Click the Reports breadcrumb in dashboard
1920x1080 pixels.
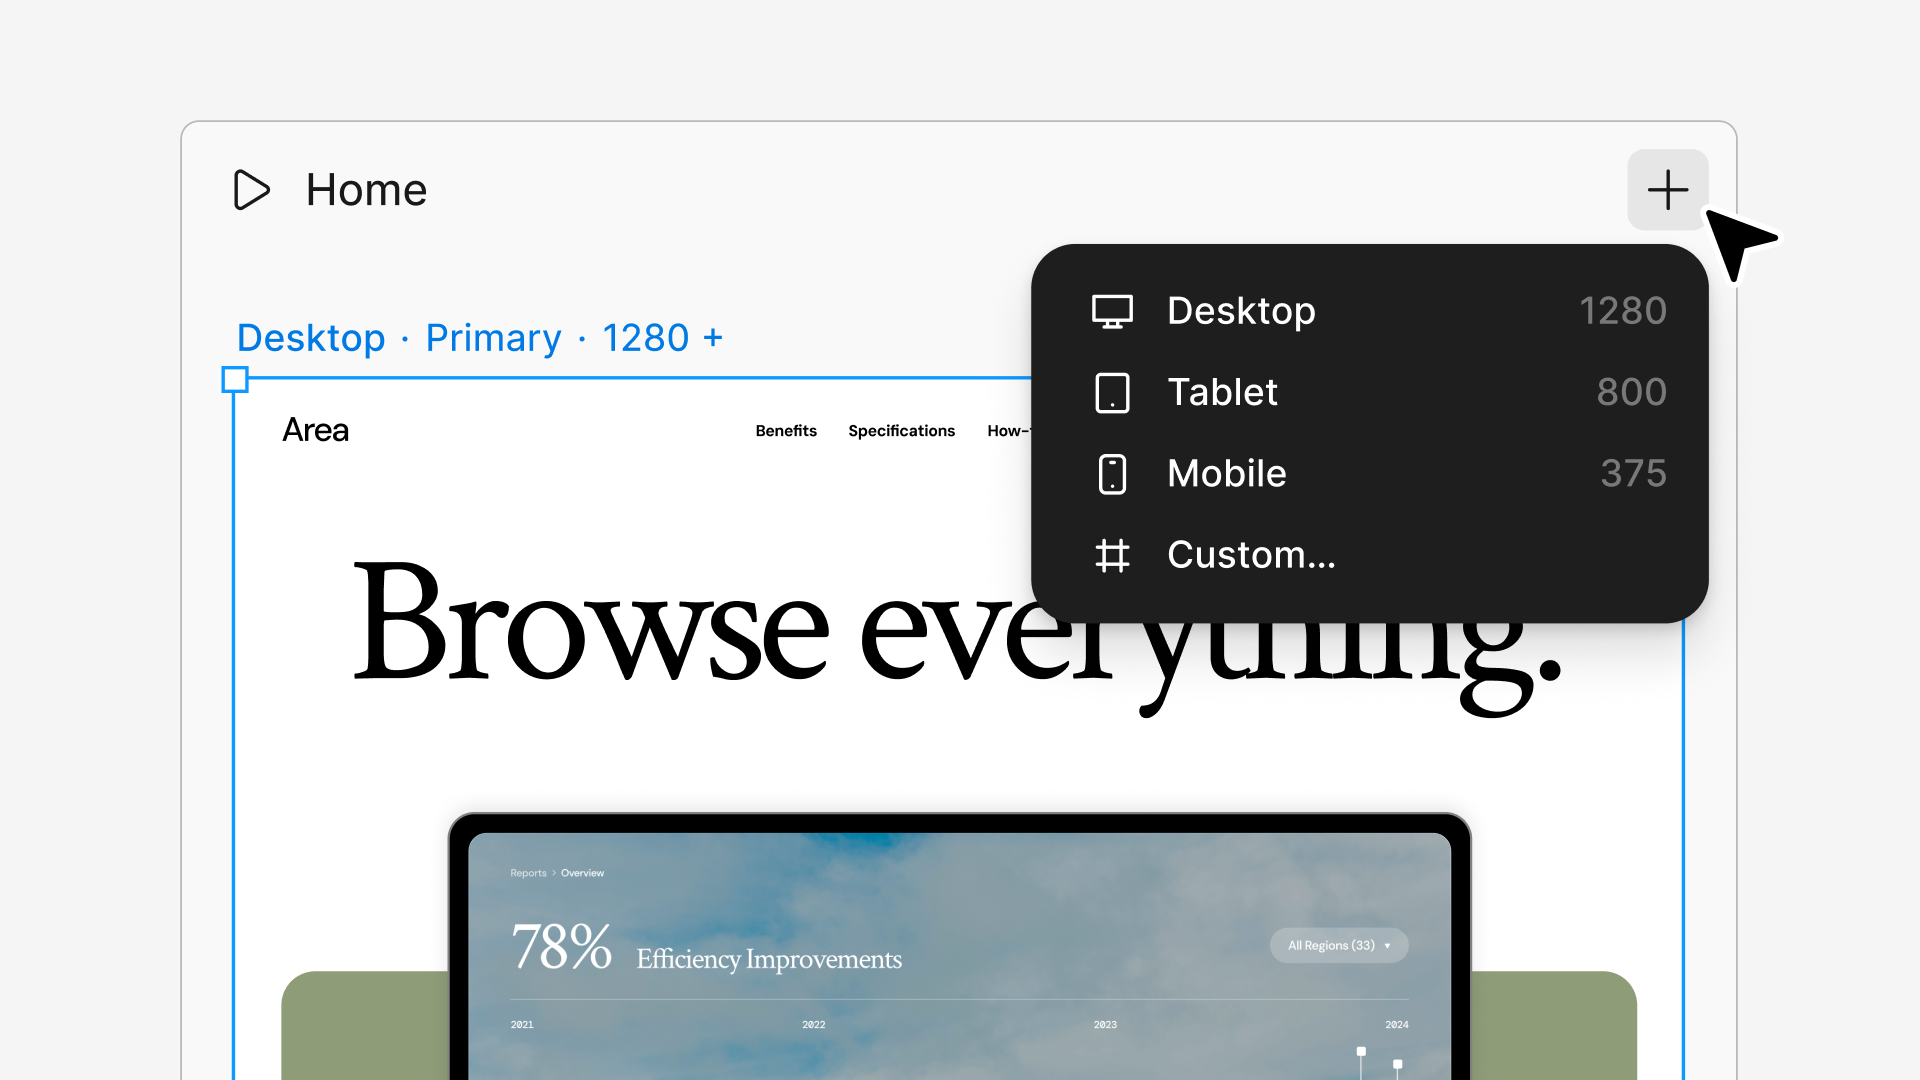528,873
